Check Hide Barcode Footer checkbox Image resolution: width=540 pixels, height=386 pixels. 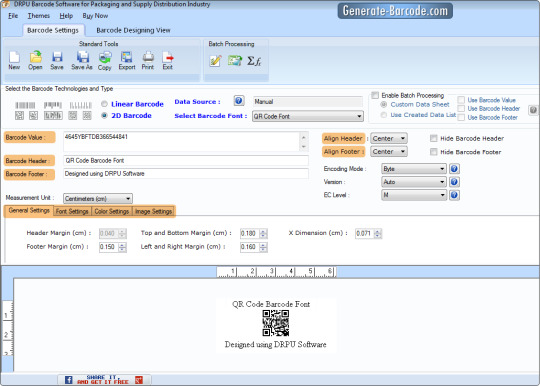coord(434,152)
